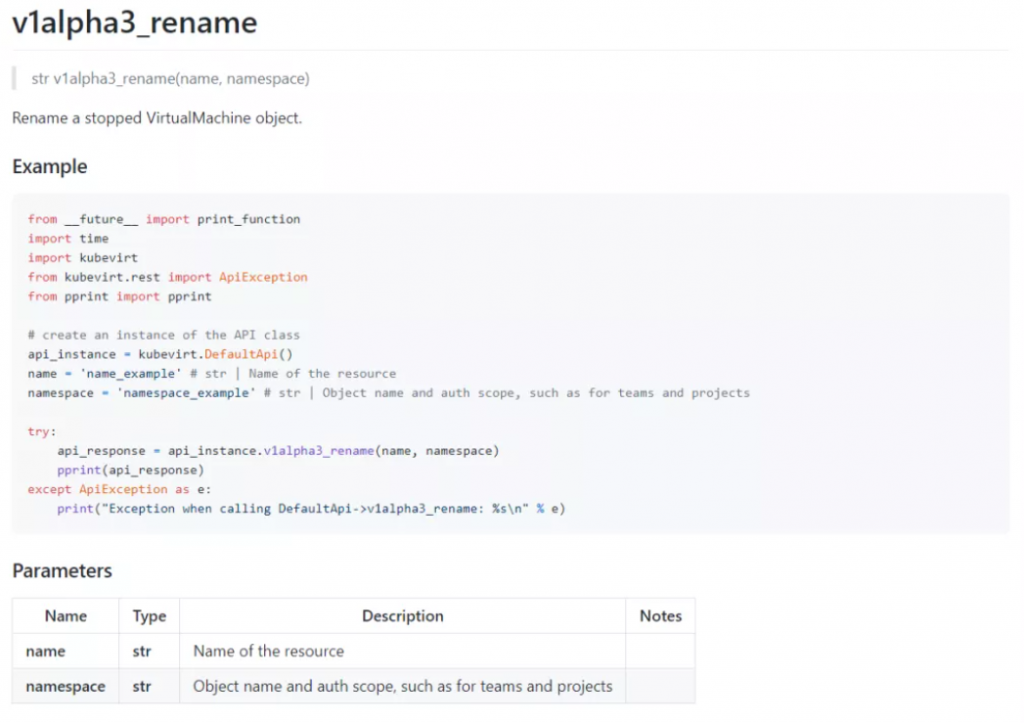Click ApiException in the import line
This screenshot has height=723, width=1024.
point(263,277)
